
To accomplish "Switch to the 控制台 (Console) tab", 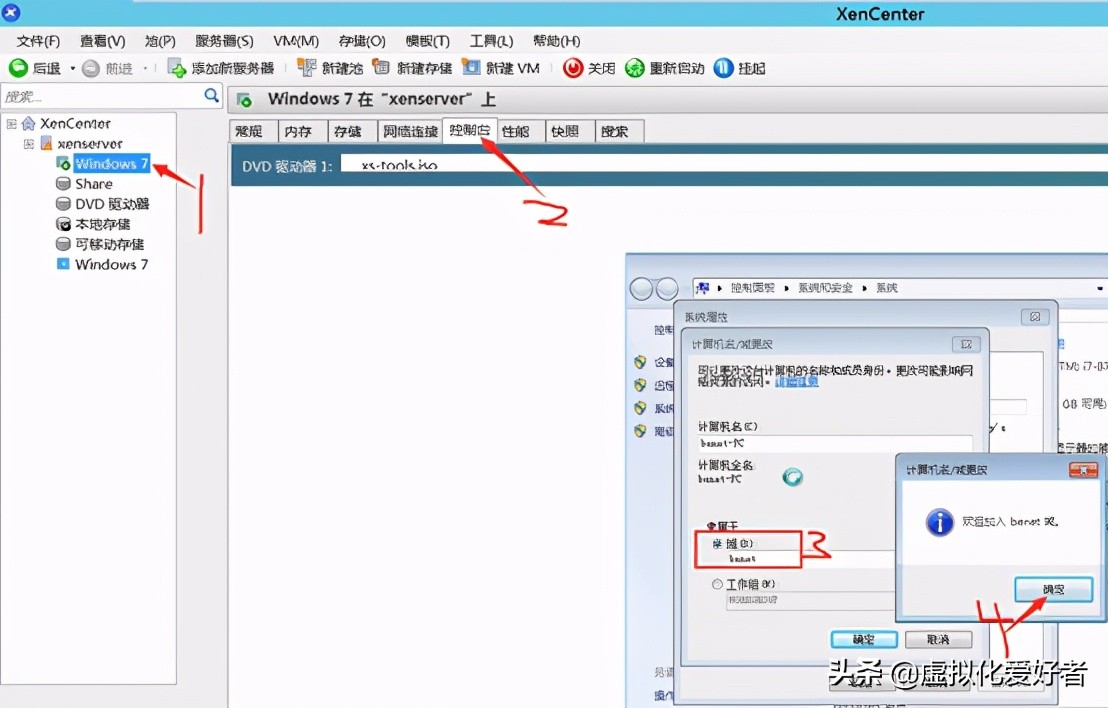I will pyautogui.click(x=470, y=131).
